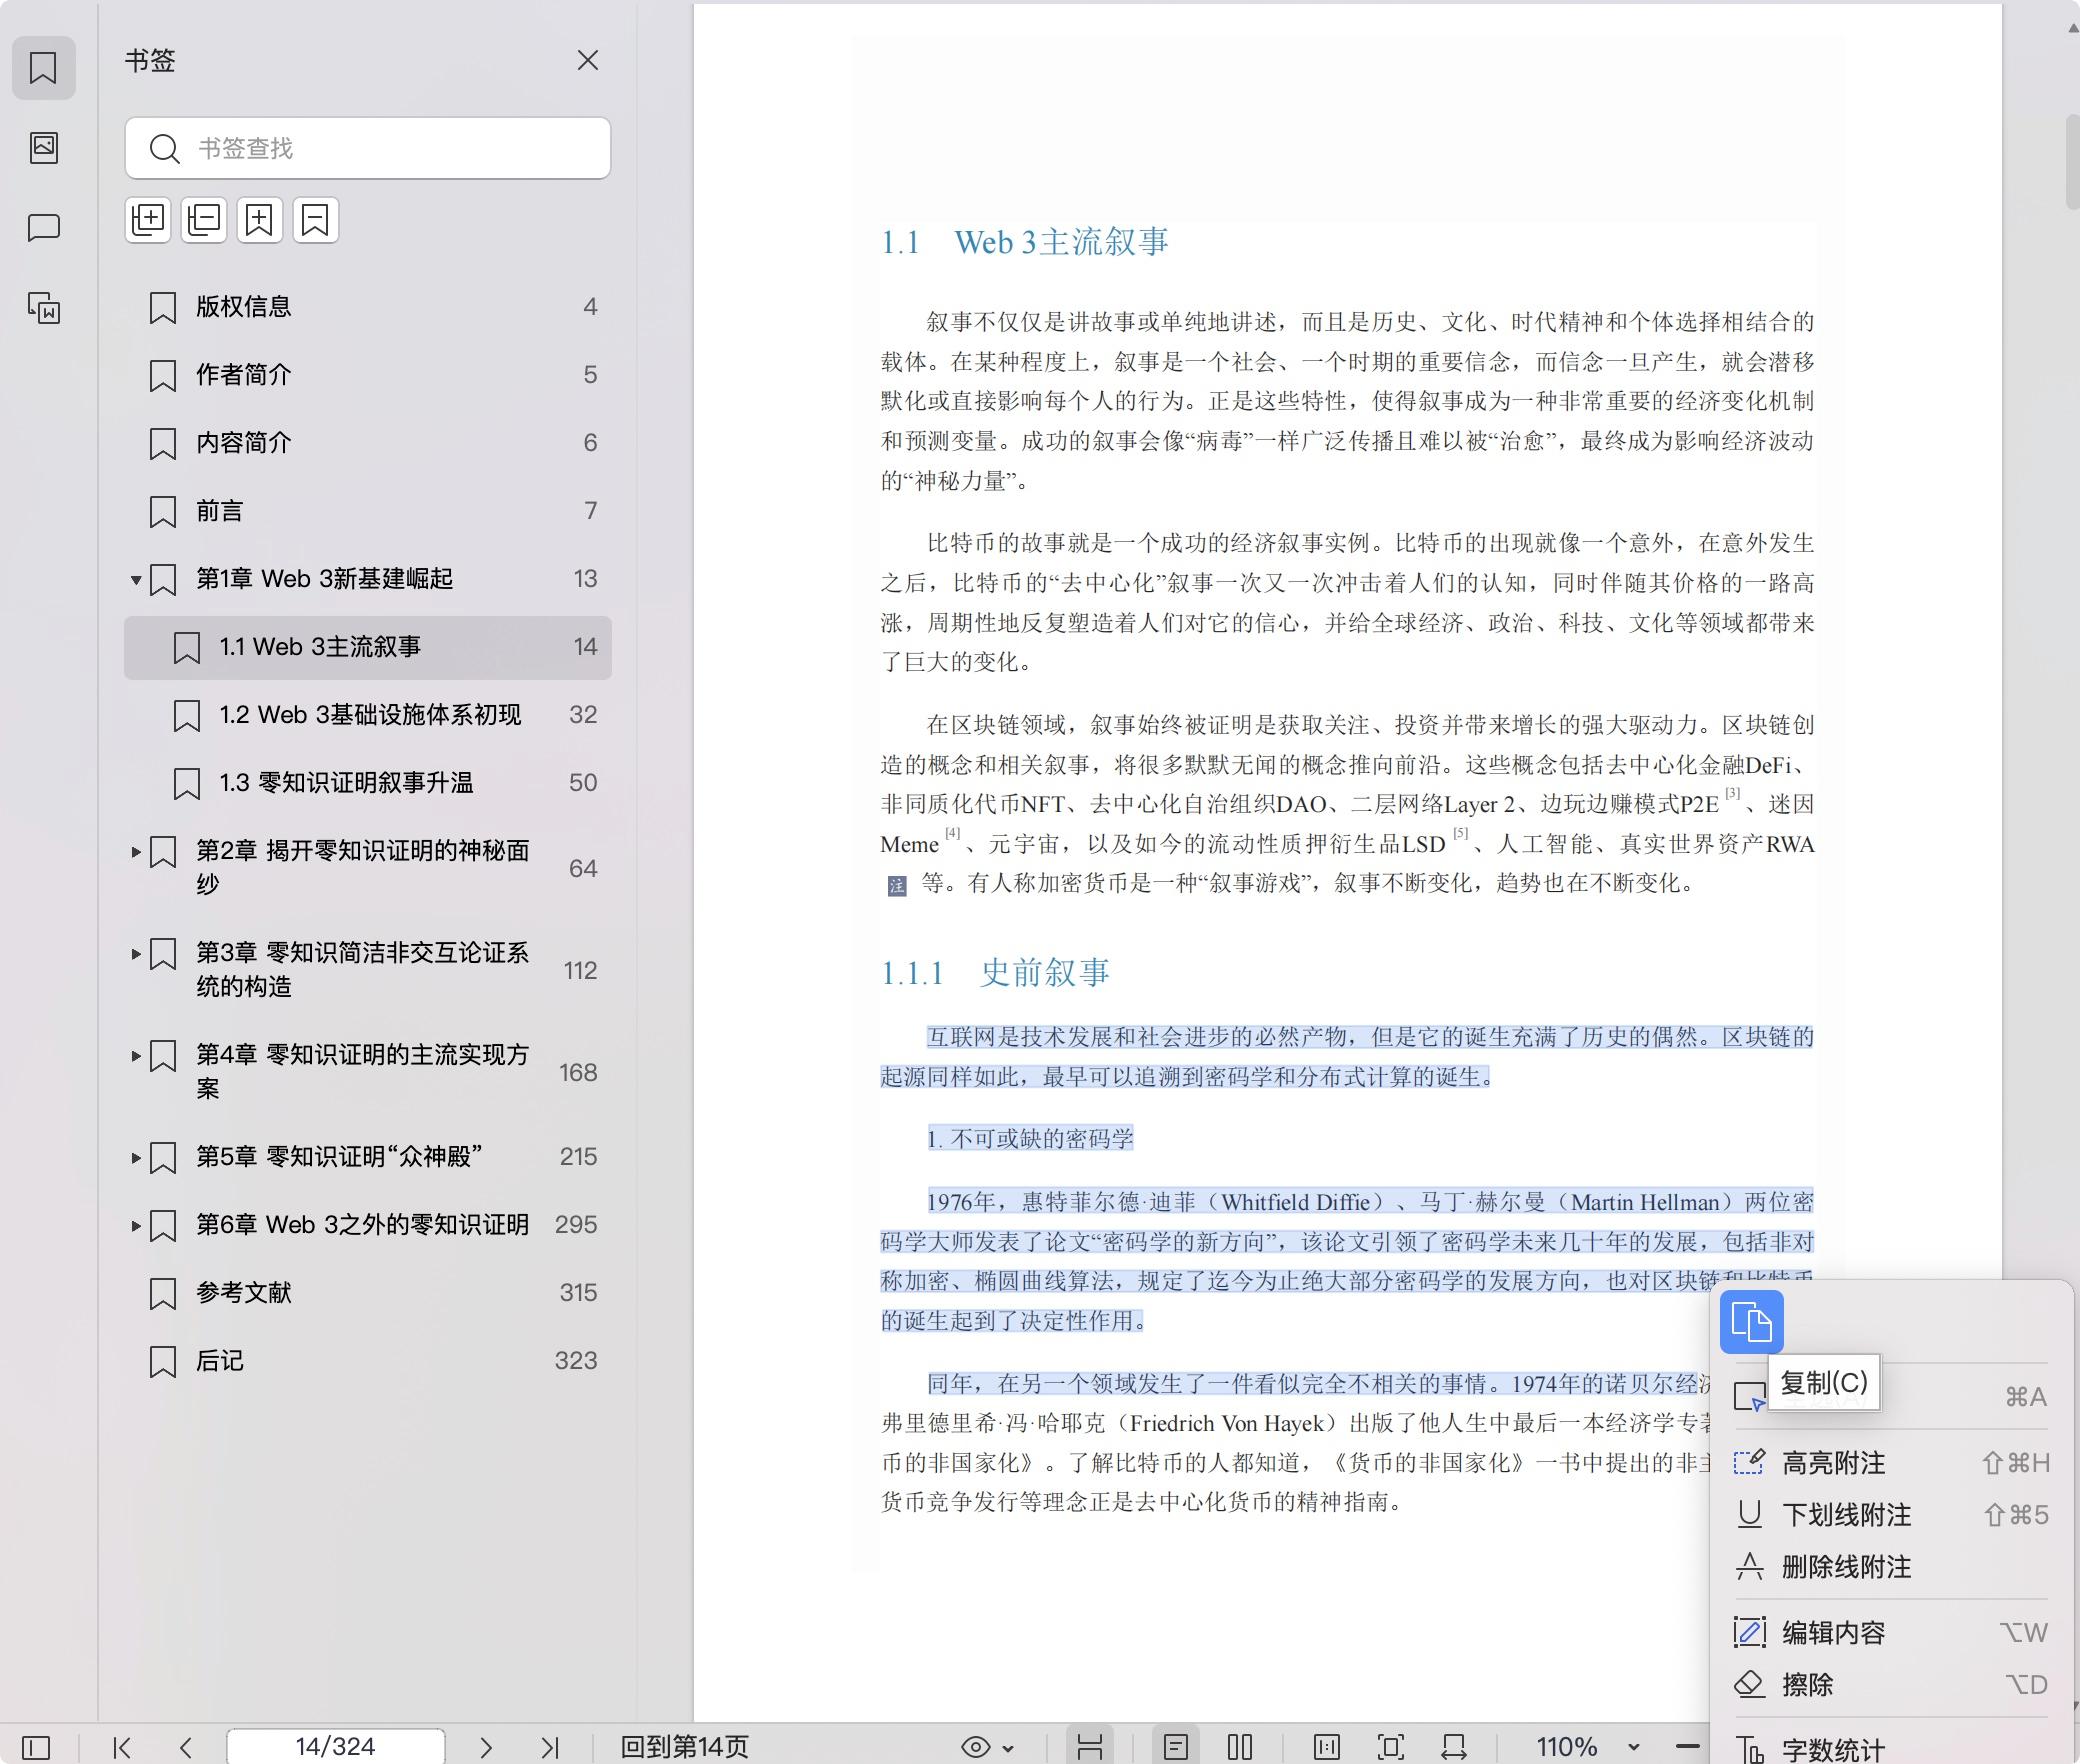Delete a bookmark with the bookmark-minus icon
This screenshot has height=1764, width=2080.
click(316, 220)
